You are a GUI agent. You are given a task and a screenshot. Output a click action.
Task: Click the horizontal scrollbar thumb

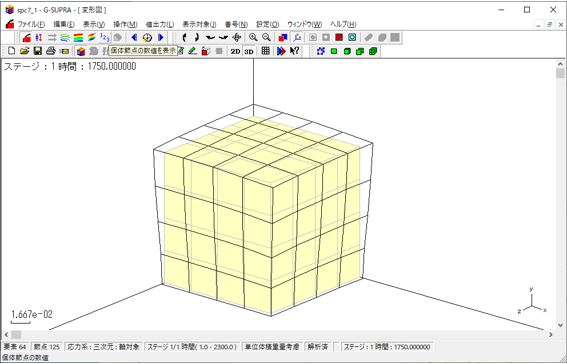pyautogui.click(x=16, y=335)
